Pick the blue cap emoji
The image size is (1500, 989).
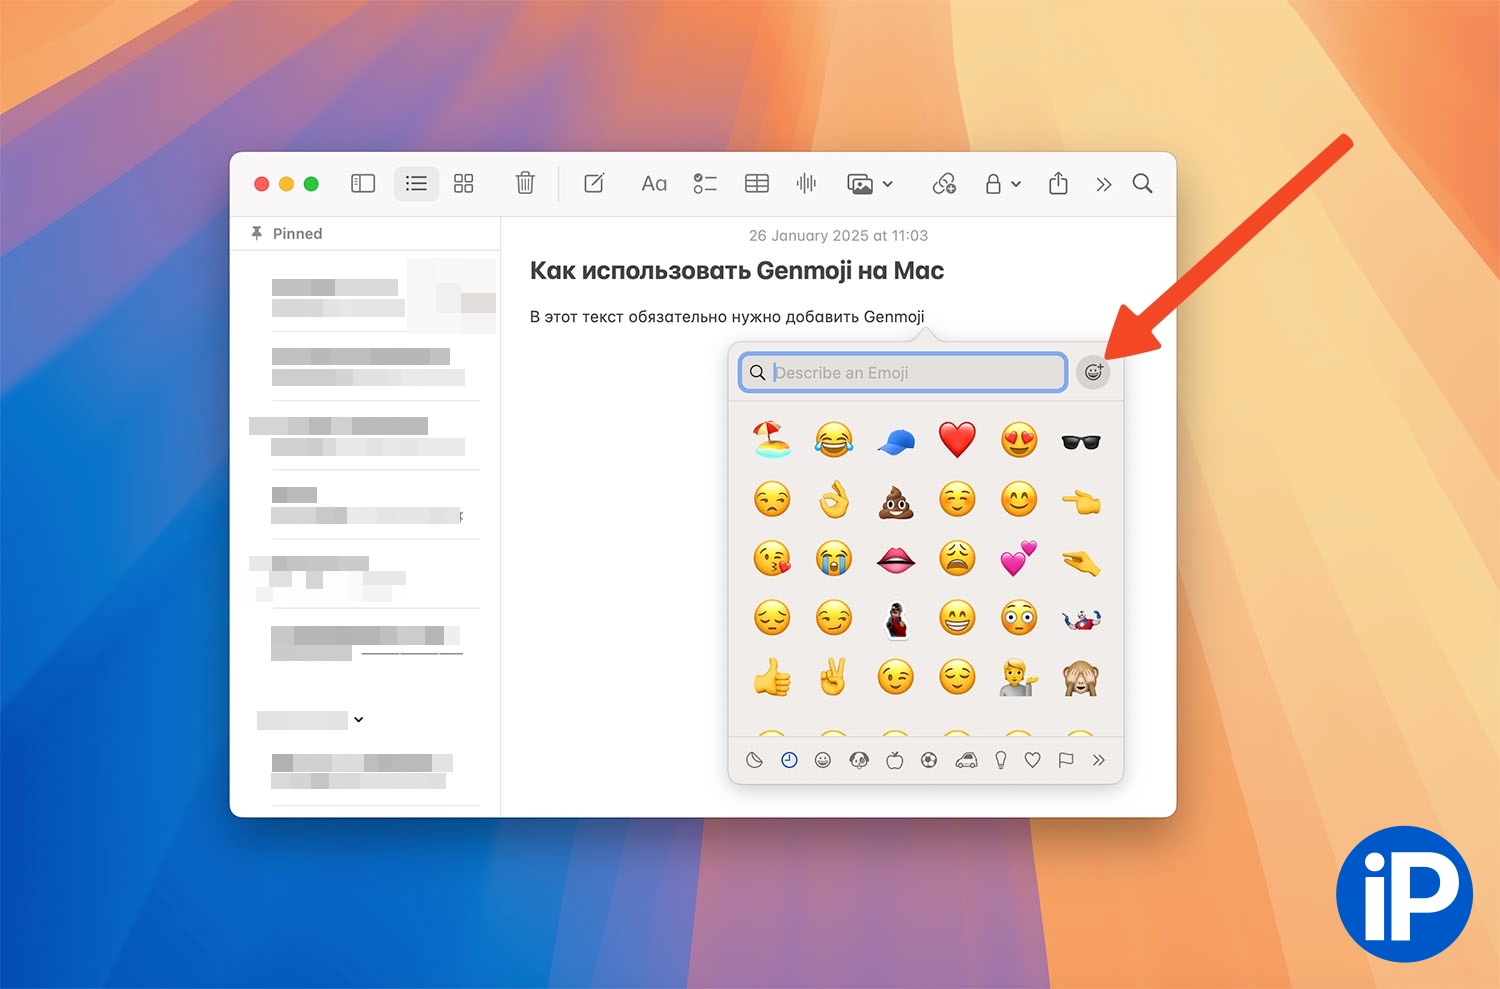pyautogui.click(x=896, y=440)
